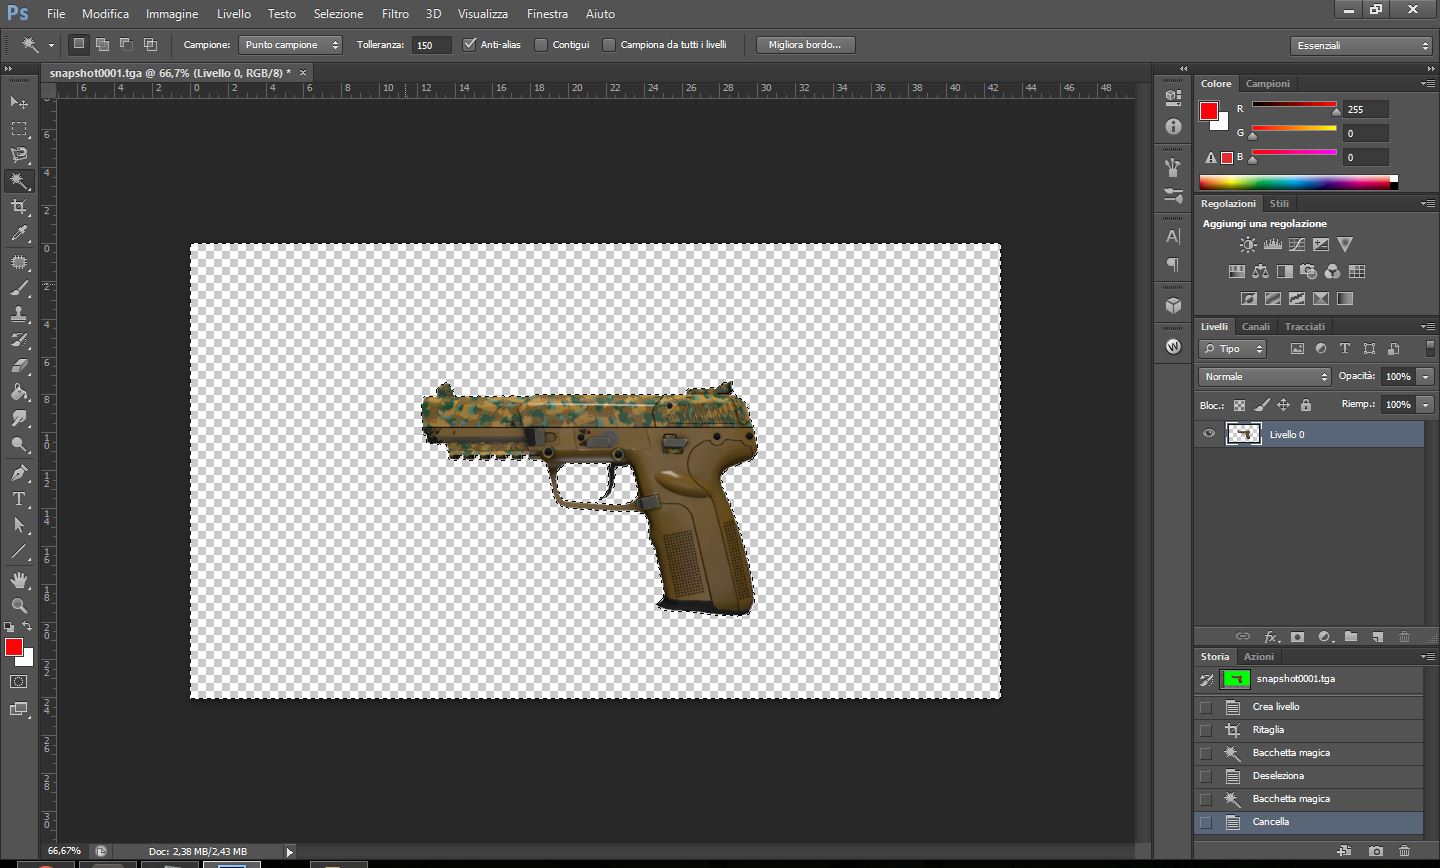This screenshot has height=868, width=1440.
Task: Open the Colore panel flyout menu
Action: [x=1427, y=84]
